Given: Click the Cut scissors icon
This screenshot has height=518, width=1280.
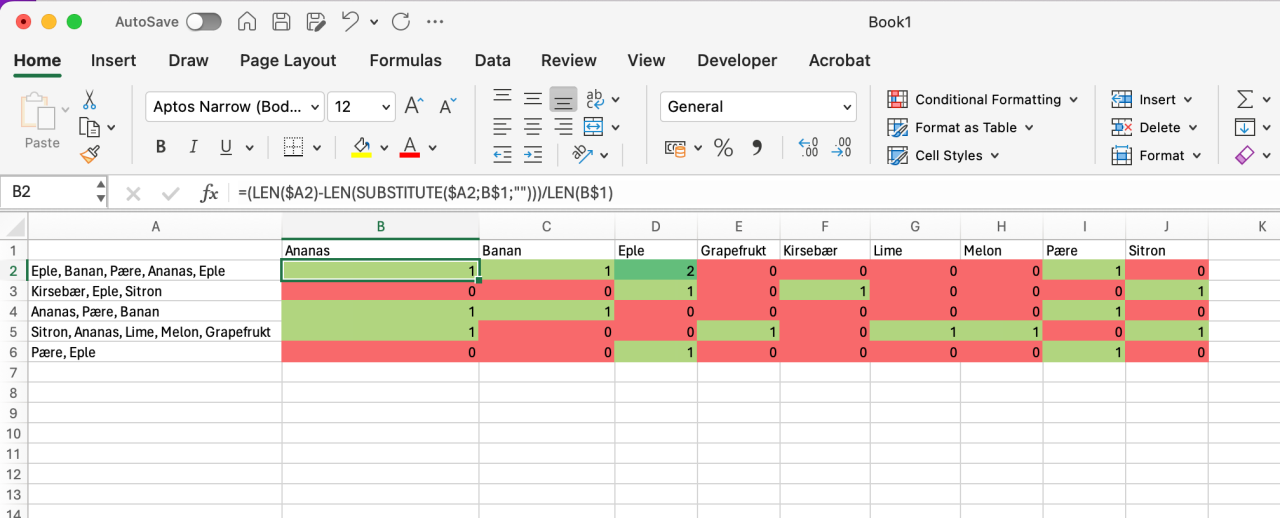Looking at the screenshot, I should [x=90, y=100].
